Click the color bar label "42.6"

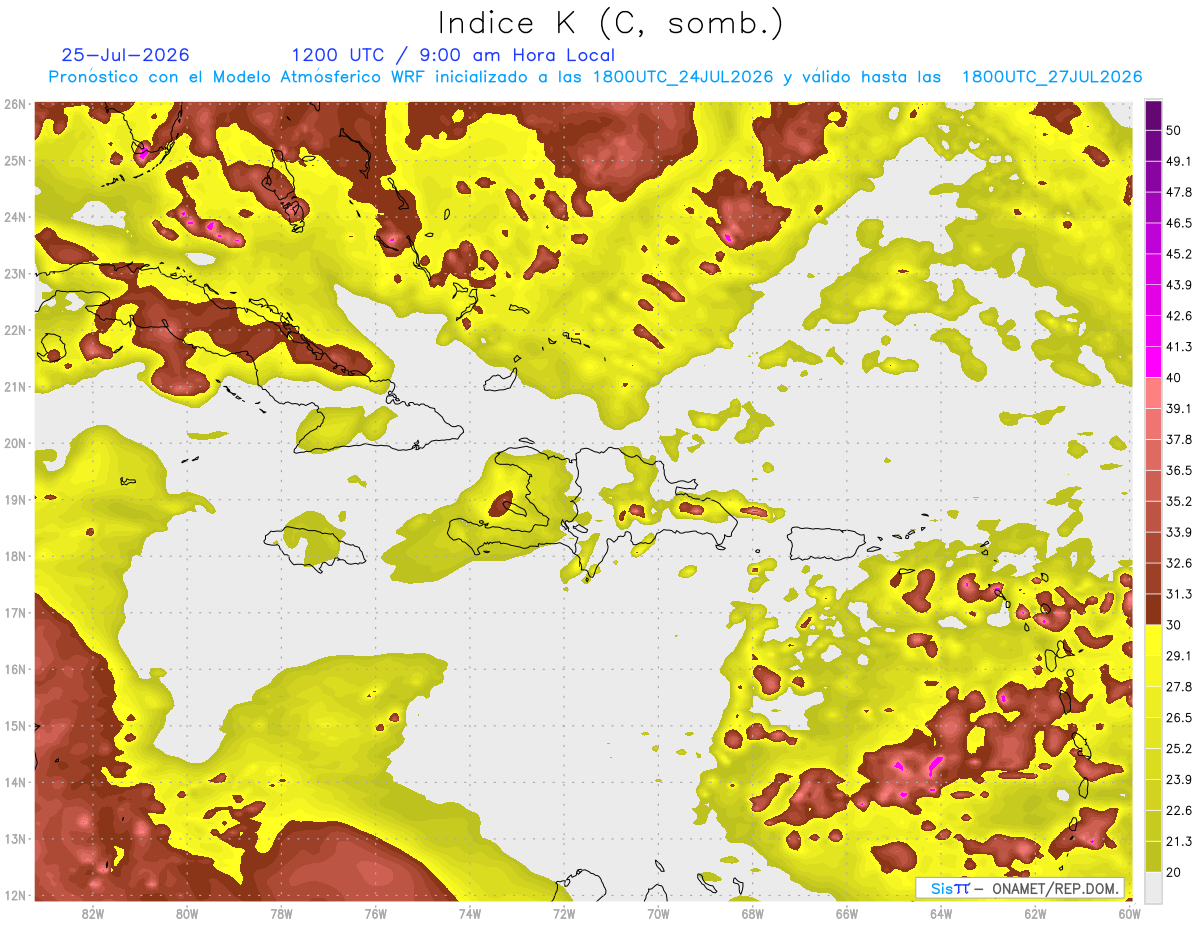[x=1179, y=316]
